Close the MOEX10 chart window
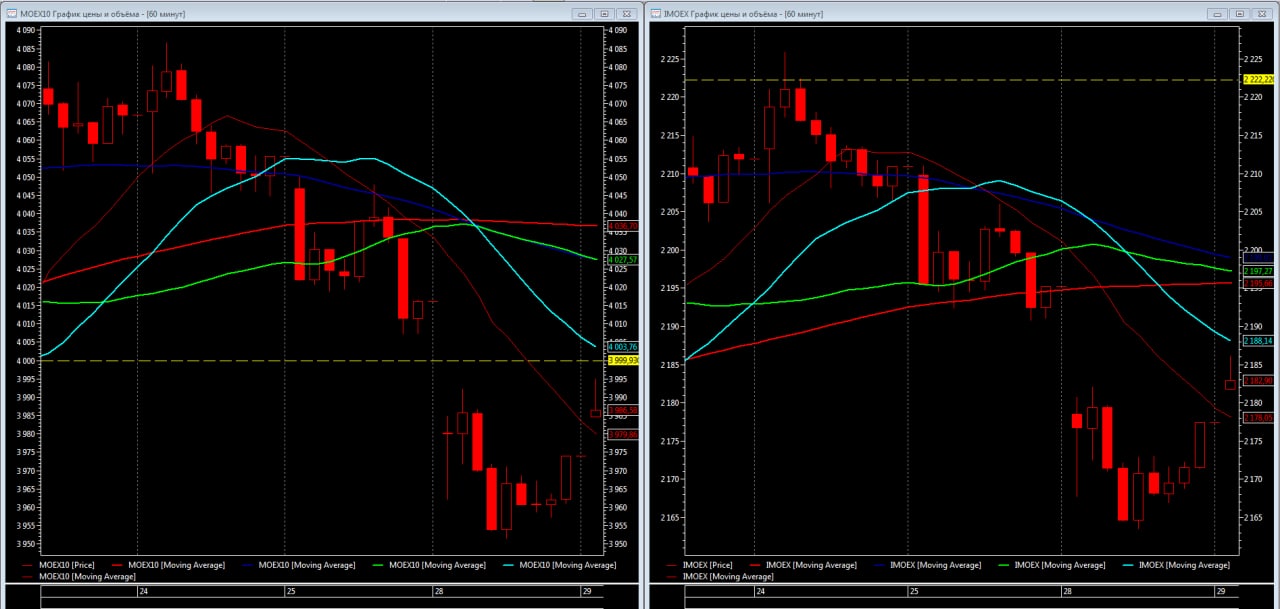1280x609 pixels. click(x=626, y=14)
